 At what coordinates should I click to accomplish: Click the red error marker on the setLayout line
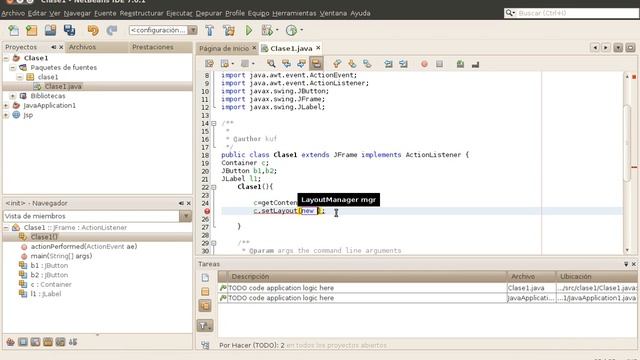coord(207,211)
